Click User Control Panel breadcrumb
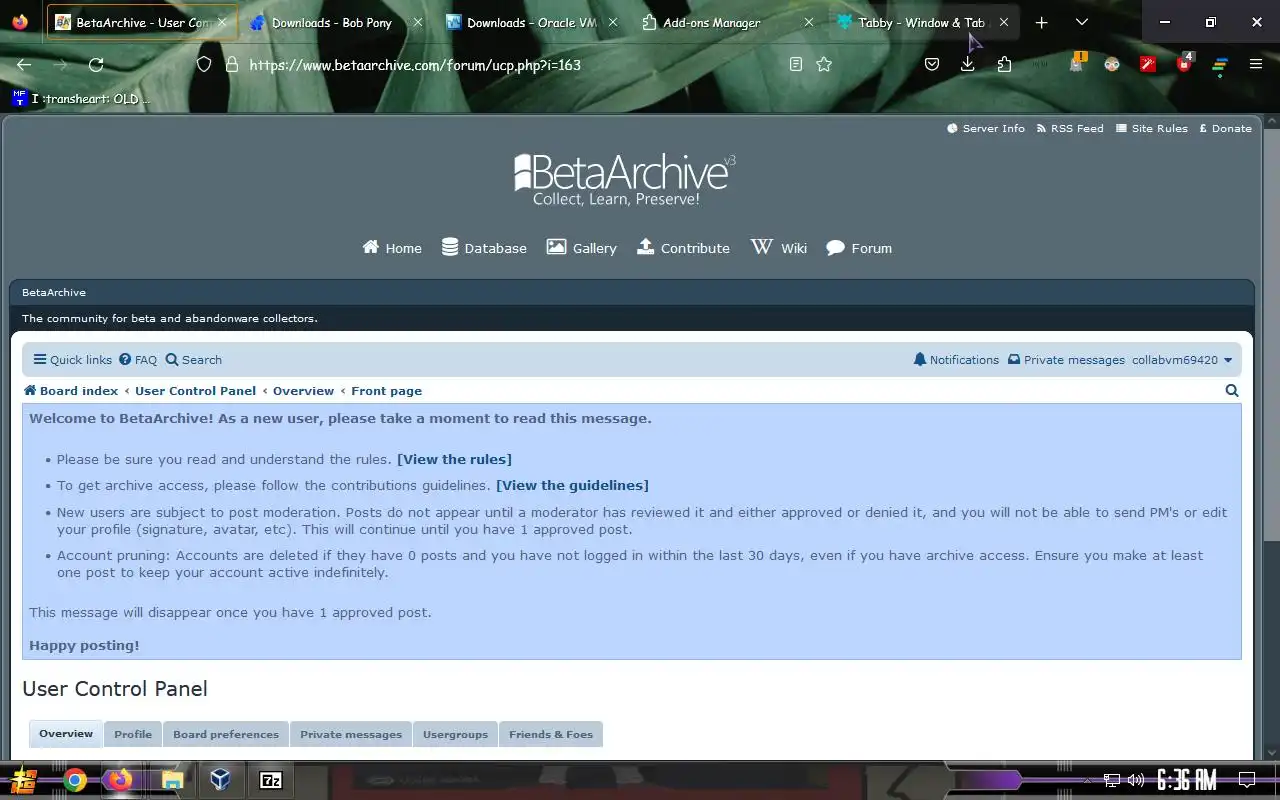 coord(196,391)
